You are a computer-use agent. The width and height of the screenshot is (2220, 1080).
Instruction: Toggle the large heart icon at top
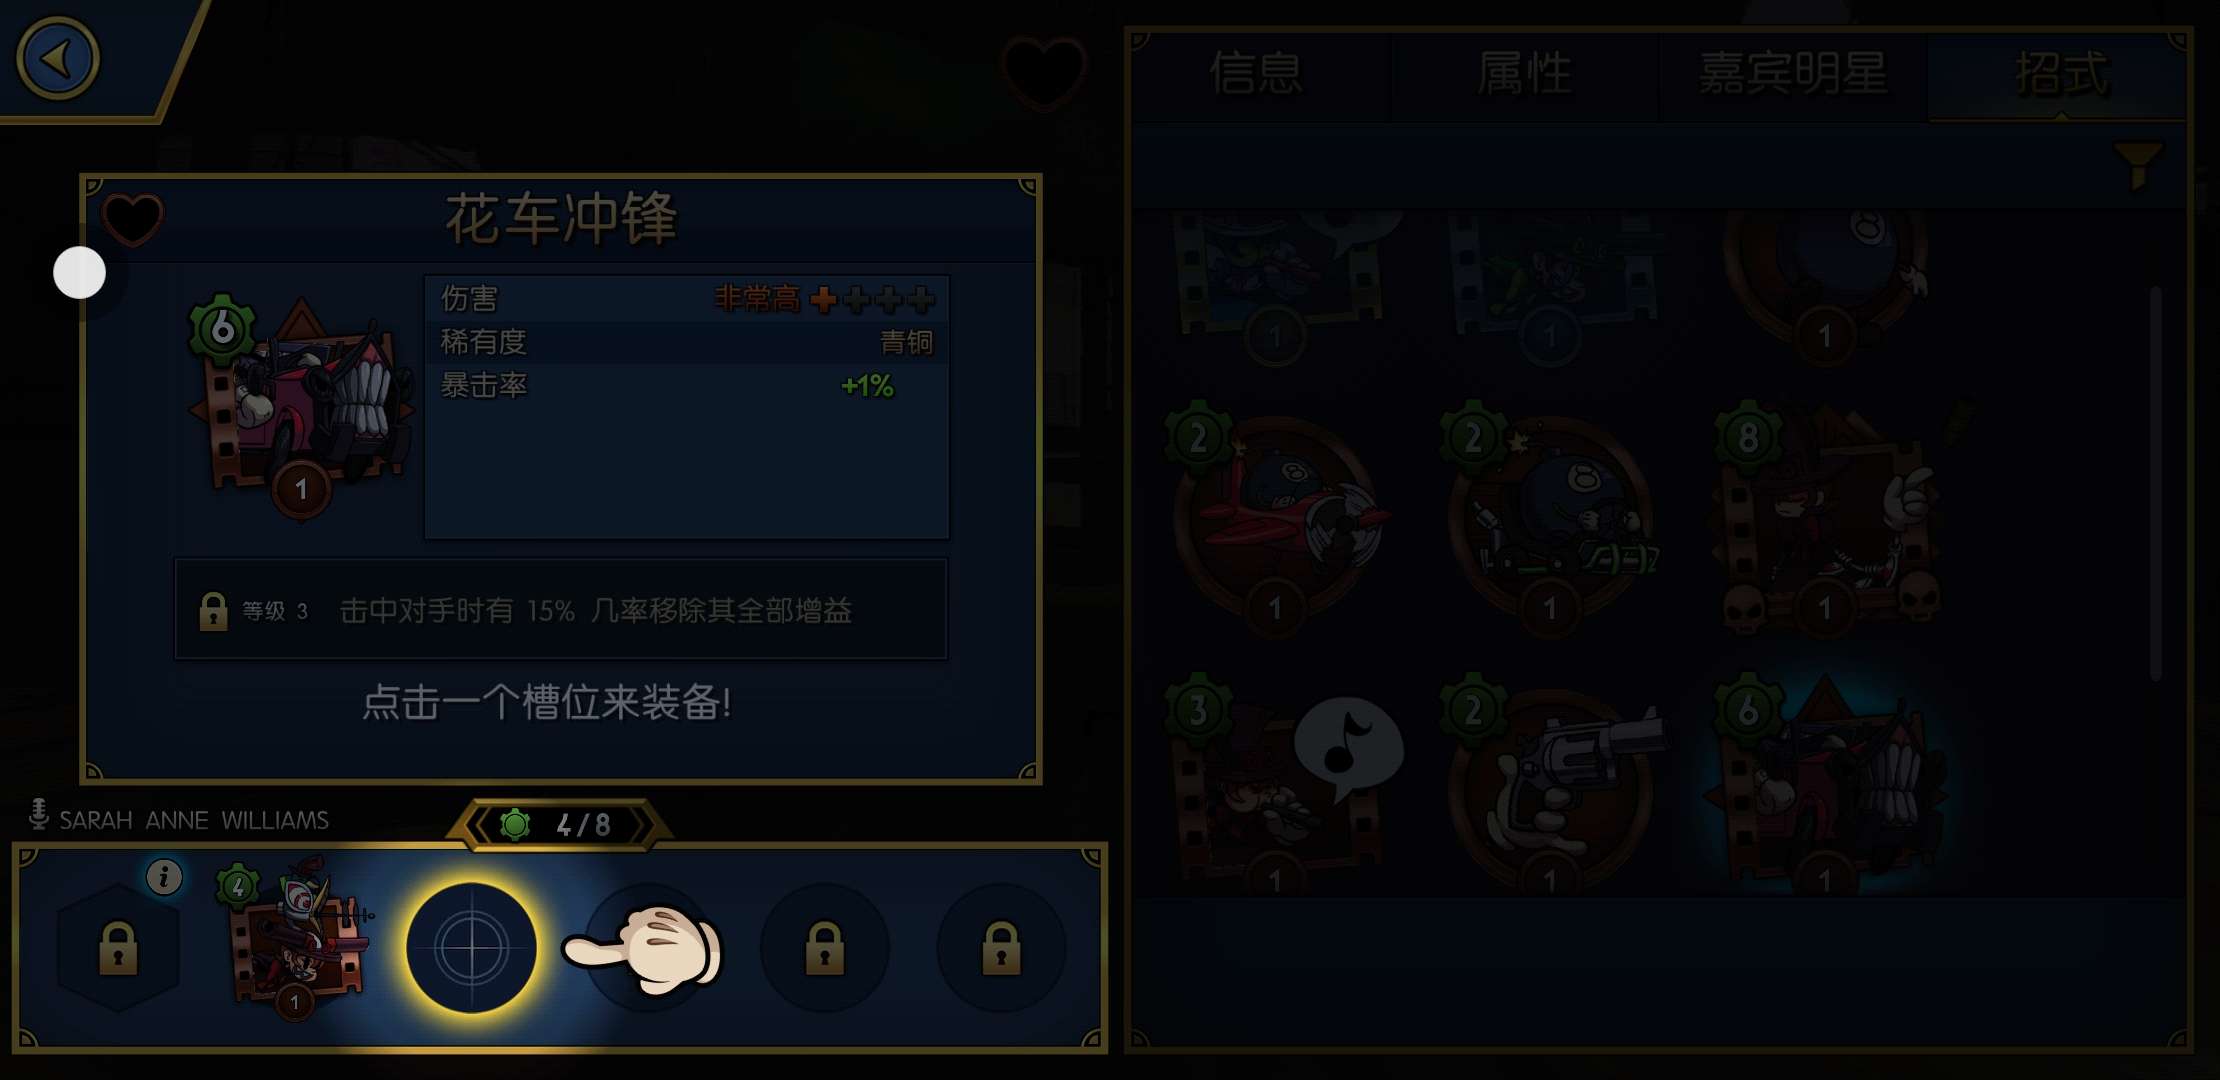[x=1043, y=73]
